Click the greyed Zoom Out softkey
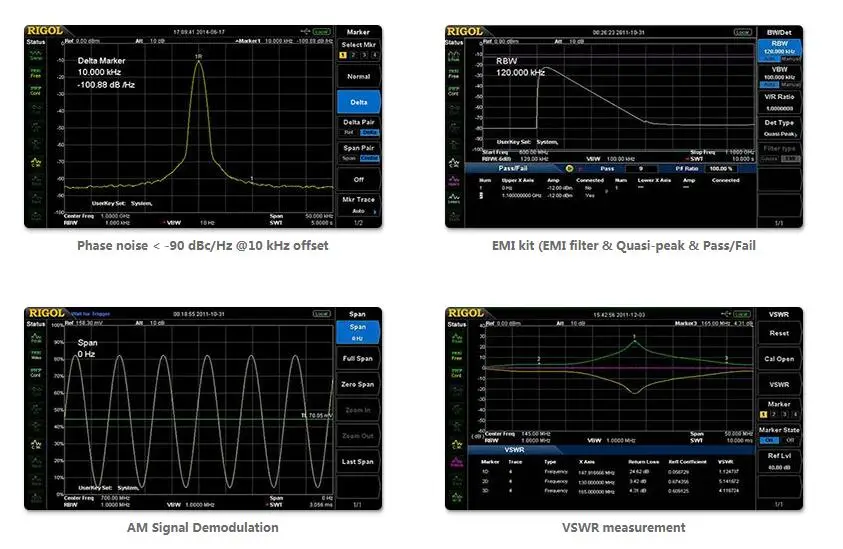This screenshot has width=843, height=549. (358, 436)
